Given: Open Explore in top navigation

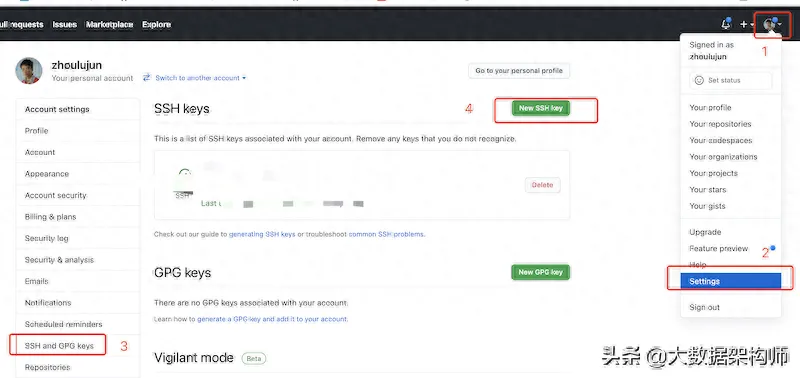Looking at the screenshot, I should click(156, 24).
